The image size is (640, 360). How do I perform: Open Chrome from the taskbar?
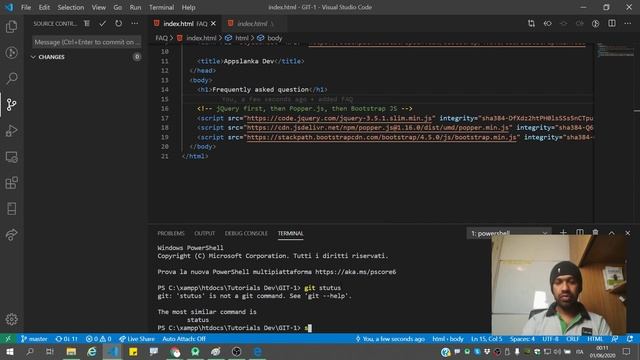click(175, 351)
